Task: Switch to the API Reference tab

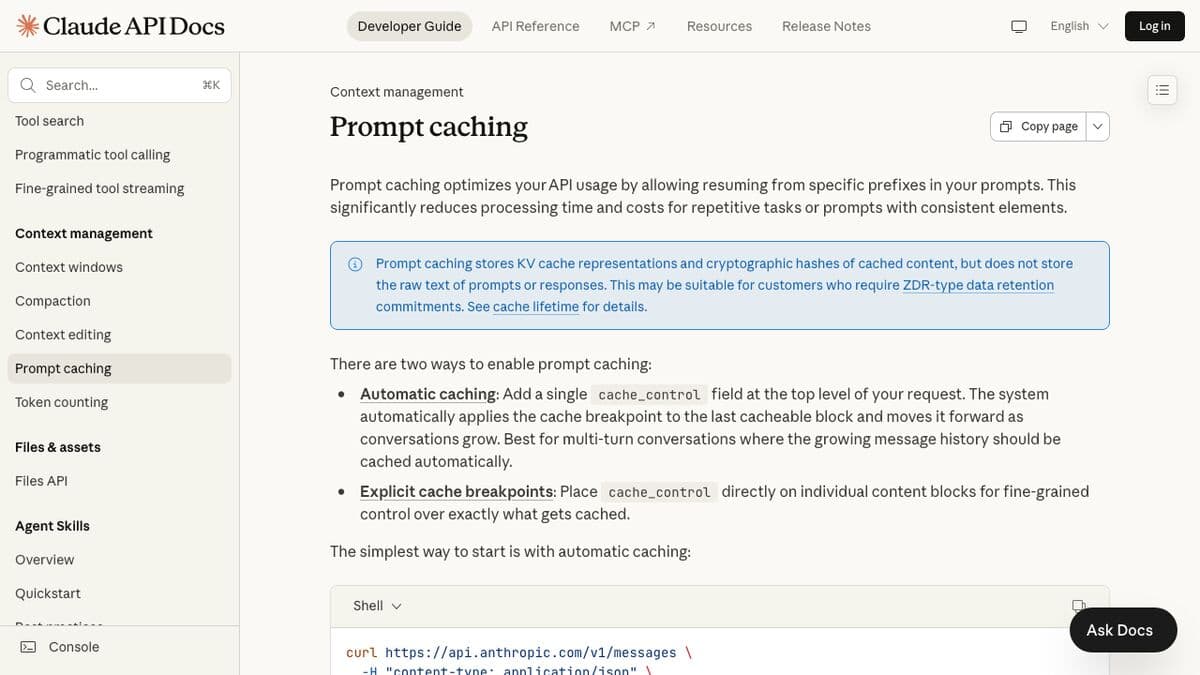Action: coord(535,26)
